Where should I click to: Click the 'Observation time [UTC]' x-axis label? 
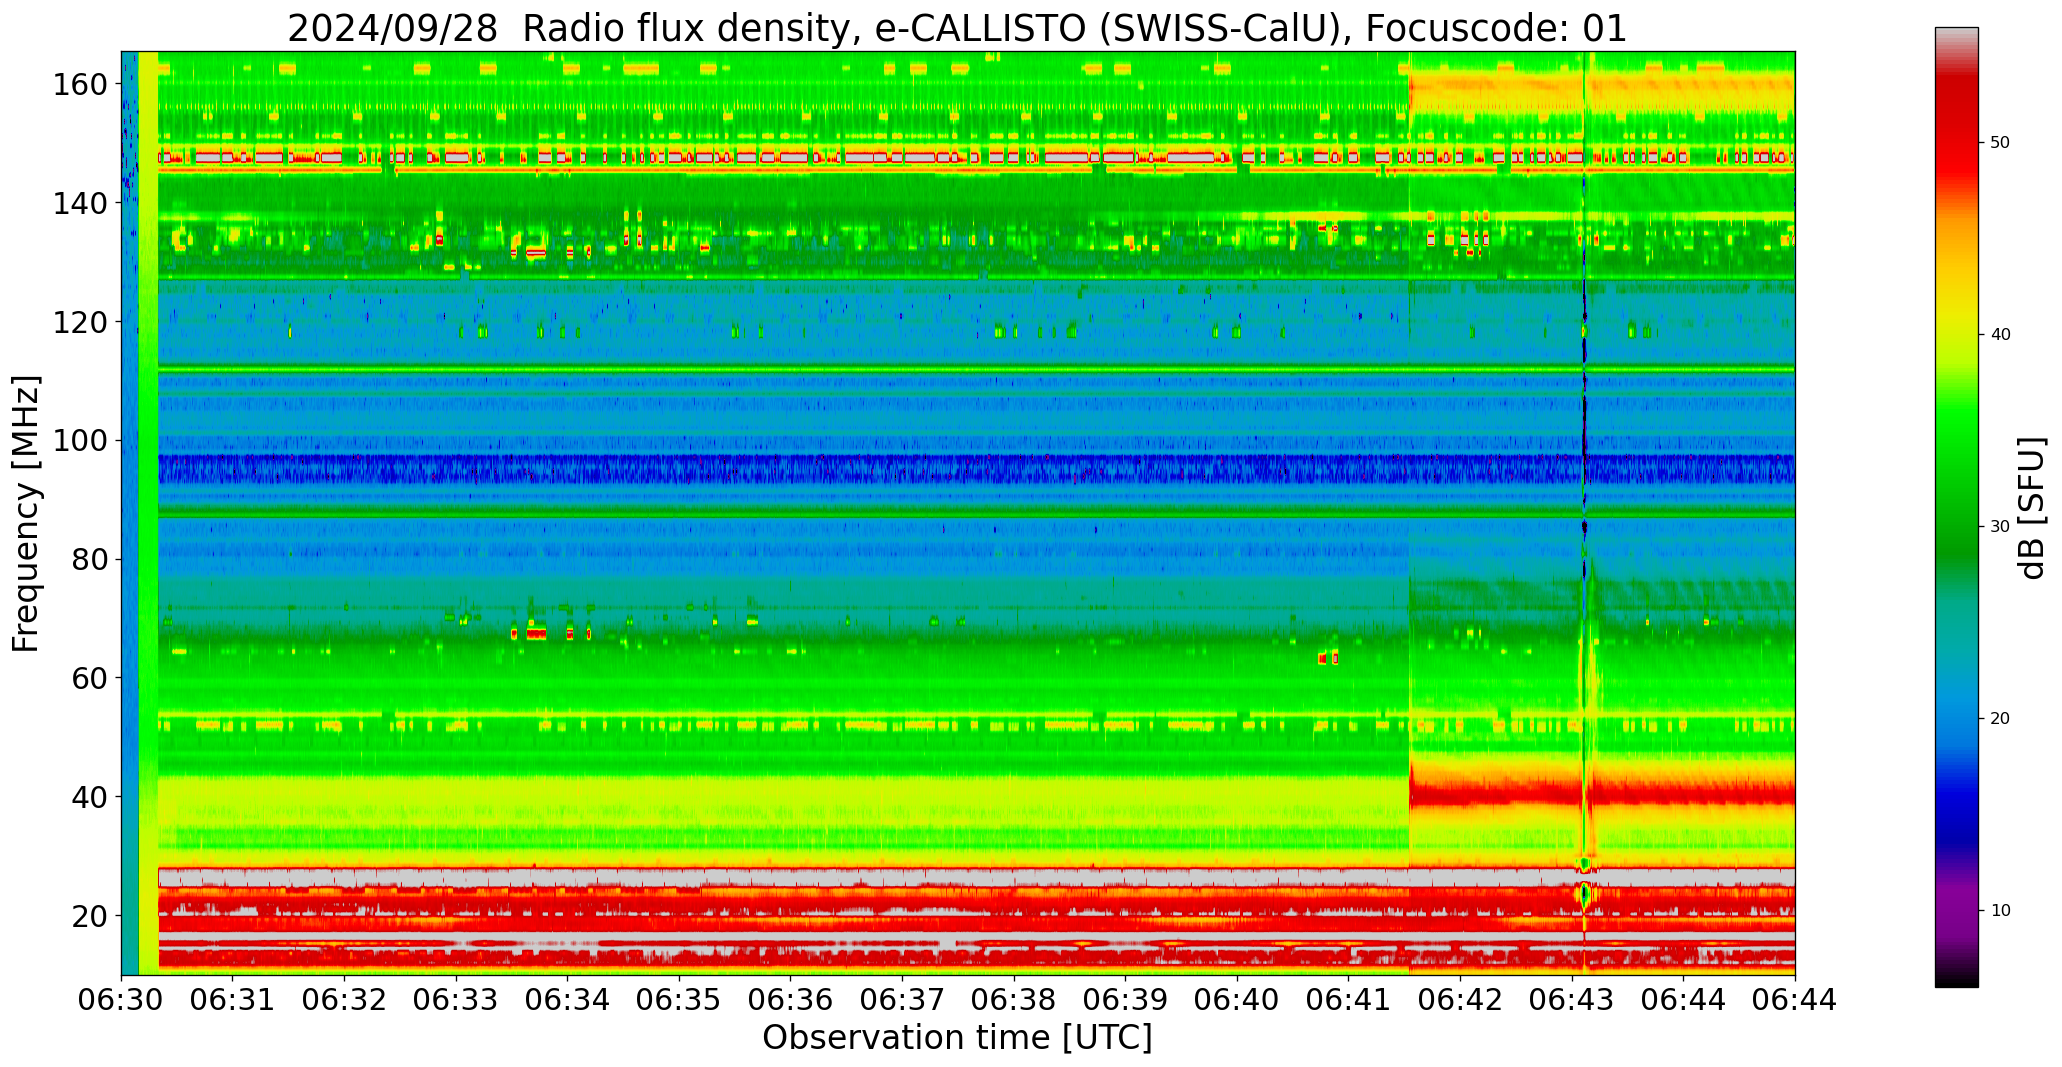pos(957,1038)
